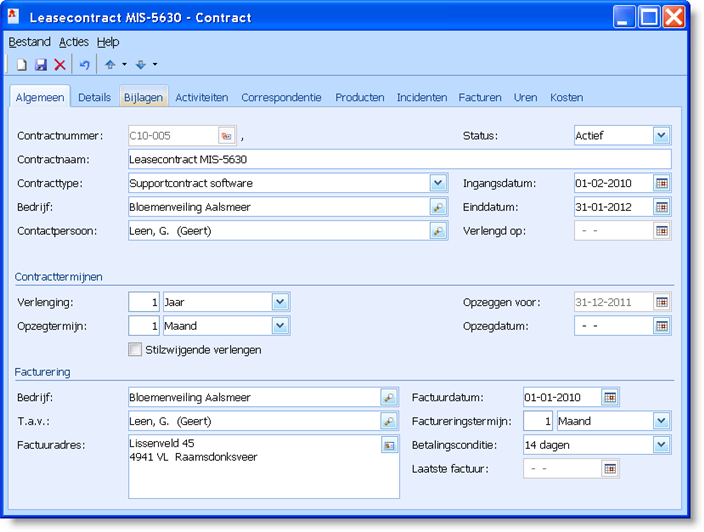
Task: Open calendar for Laatste factuur
Action: (610, 469)
